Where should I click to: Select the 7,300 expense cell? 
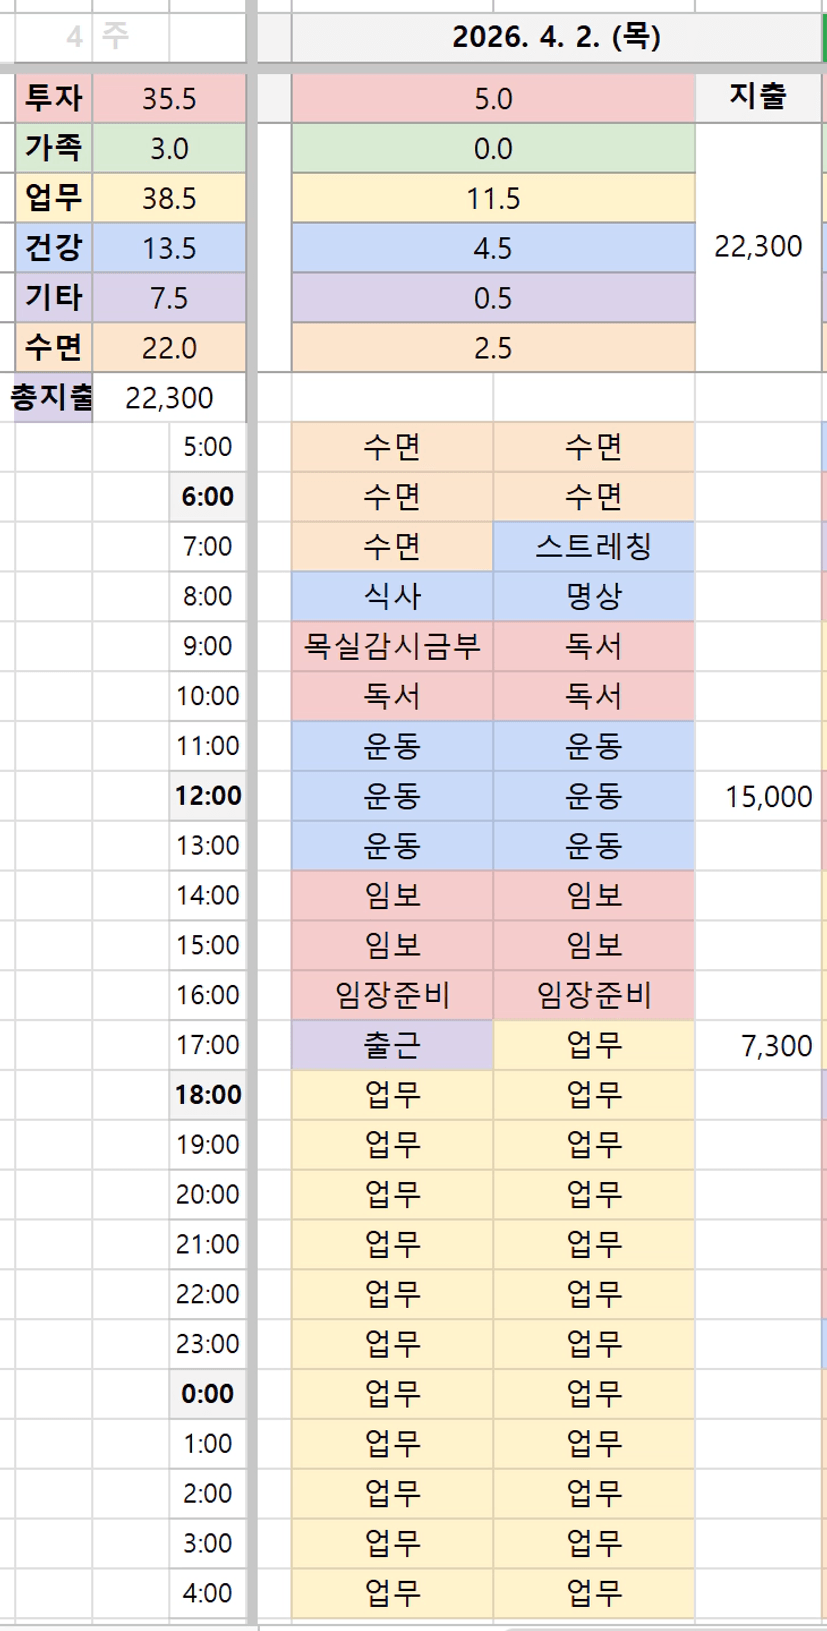(775, 1046)
